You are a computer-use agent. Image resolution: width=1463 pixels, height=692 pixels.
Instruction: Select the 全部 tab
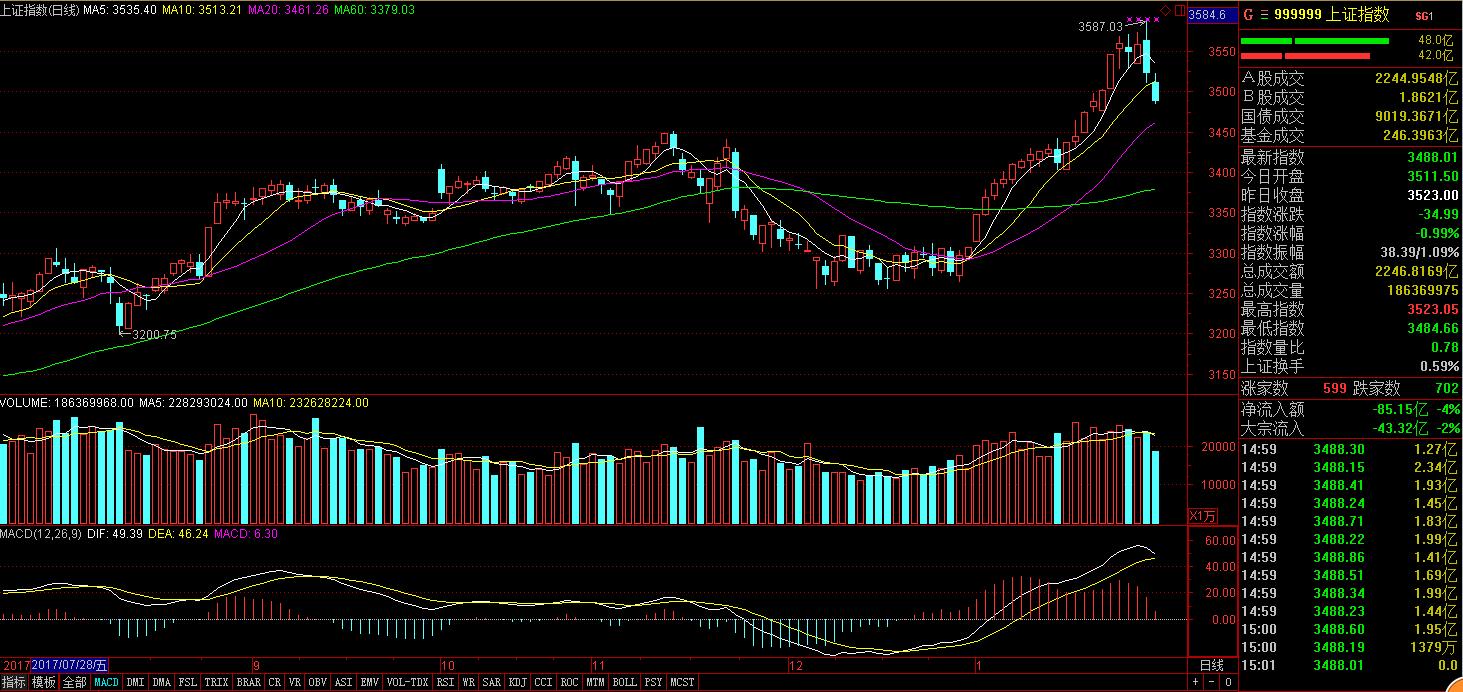tap(74, 682)
